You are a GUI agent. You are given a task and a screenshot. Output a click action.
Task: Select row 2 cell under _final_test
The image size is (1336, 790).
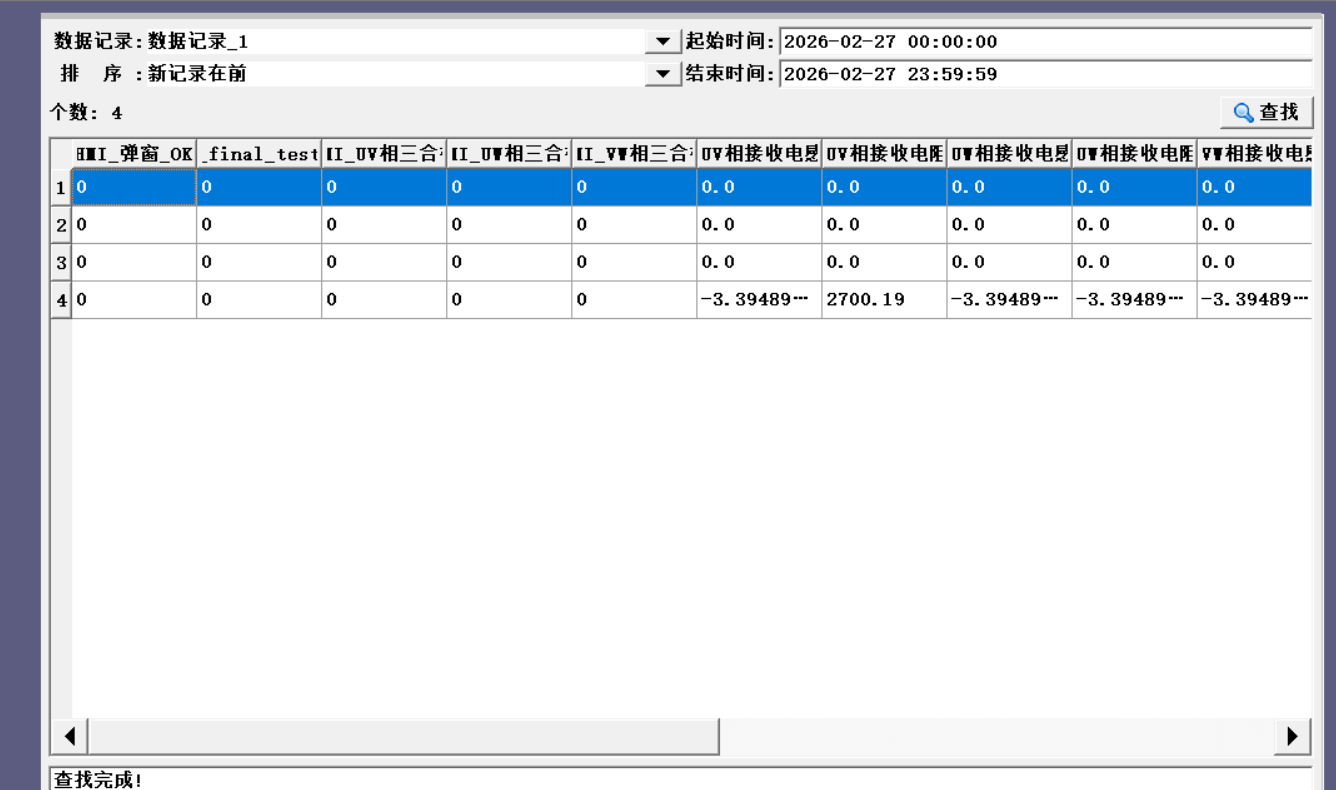(259, 225)
